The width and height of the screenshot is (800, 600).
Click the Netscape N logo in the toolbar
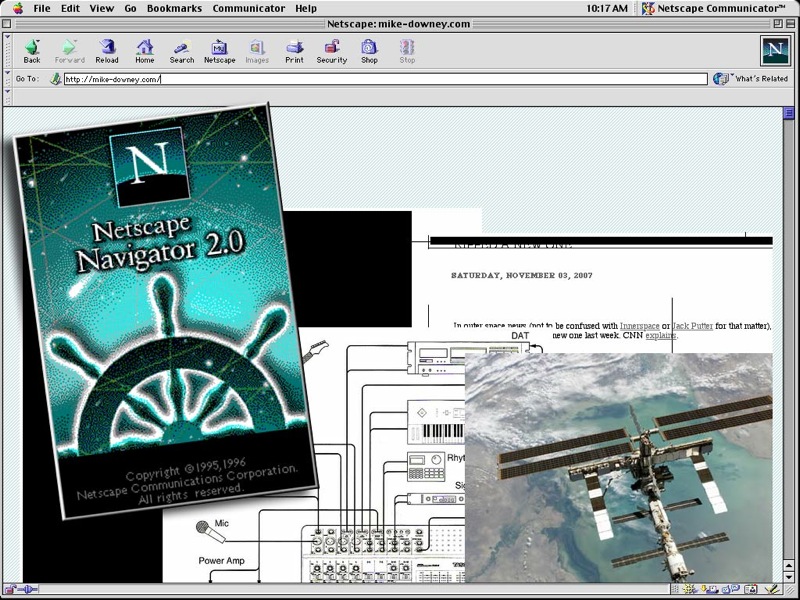775,51
